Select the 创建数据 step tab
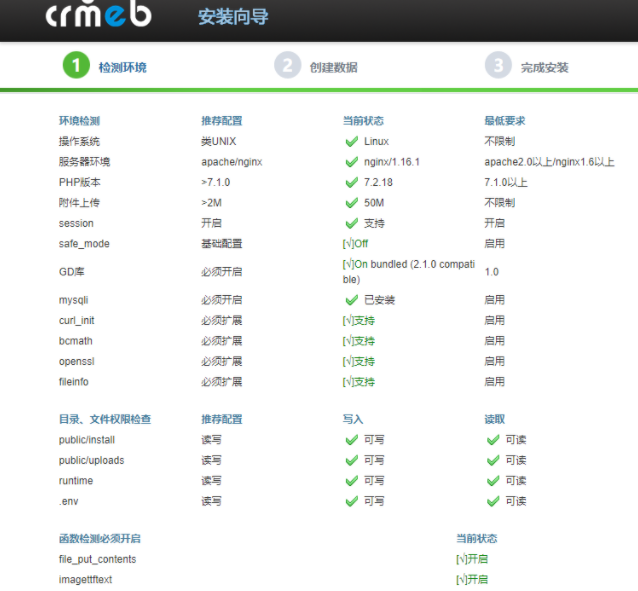The image size is (638, 591). (333, 67)
